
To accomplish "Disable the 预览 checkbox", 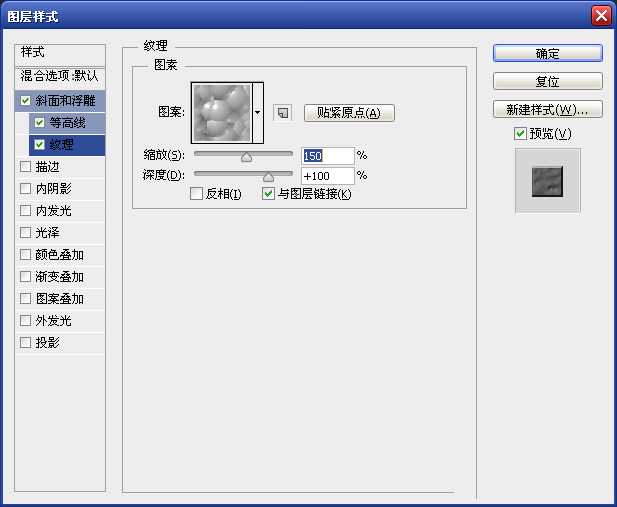I will click(520, 134).
